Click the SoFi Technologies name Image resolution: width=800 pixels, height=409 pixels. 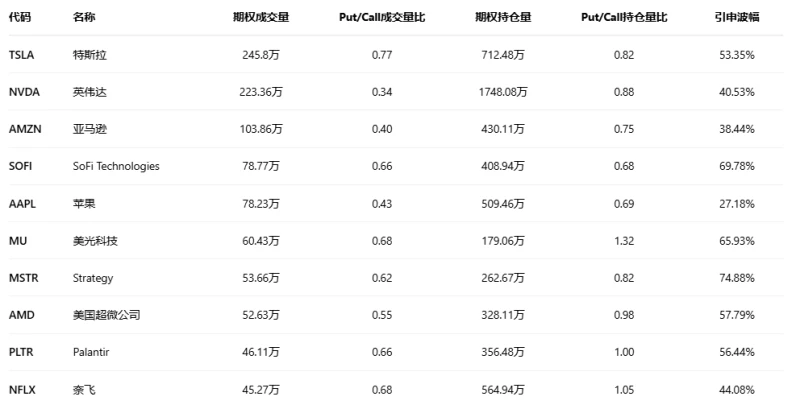click(x=116, y=166)
